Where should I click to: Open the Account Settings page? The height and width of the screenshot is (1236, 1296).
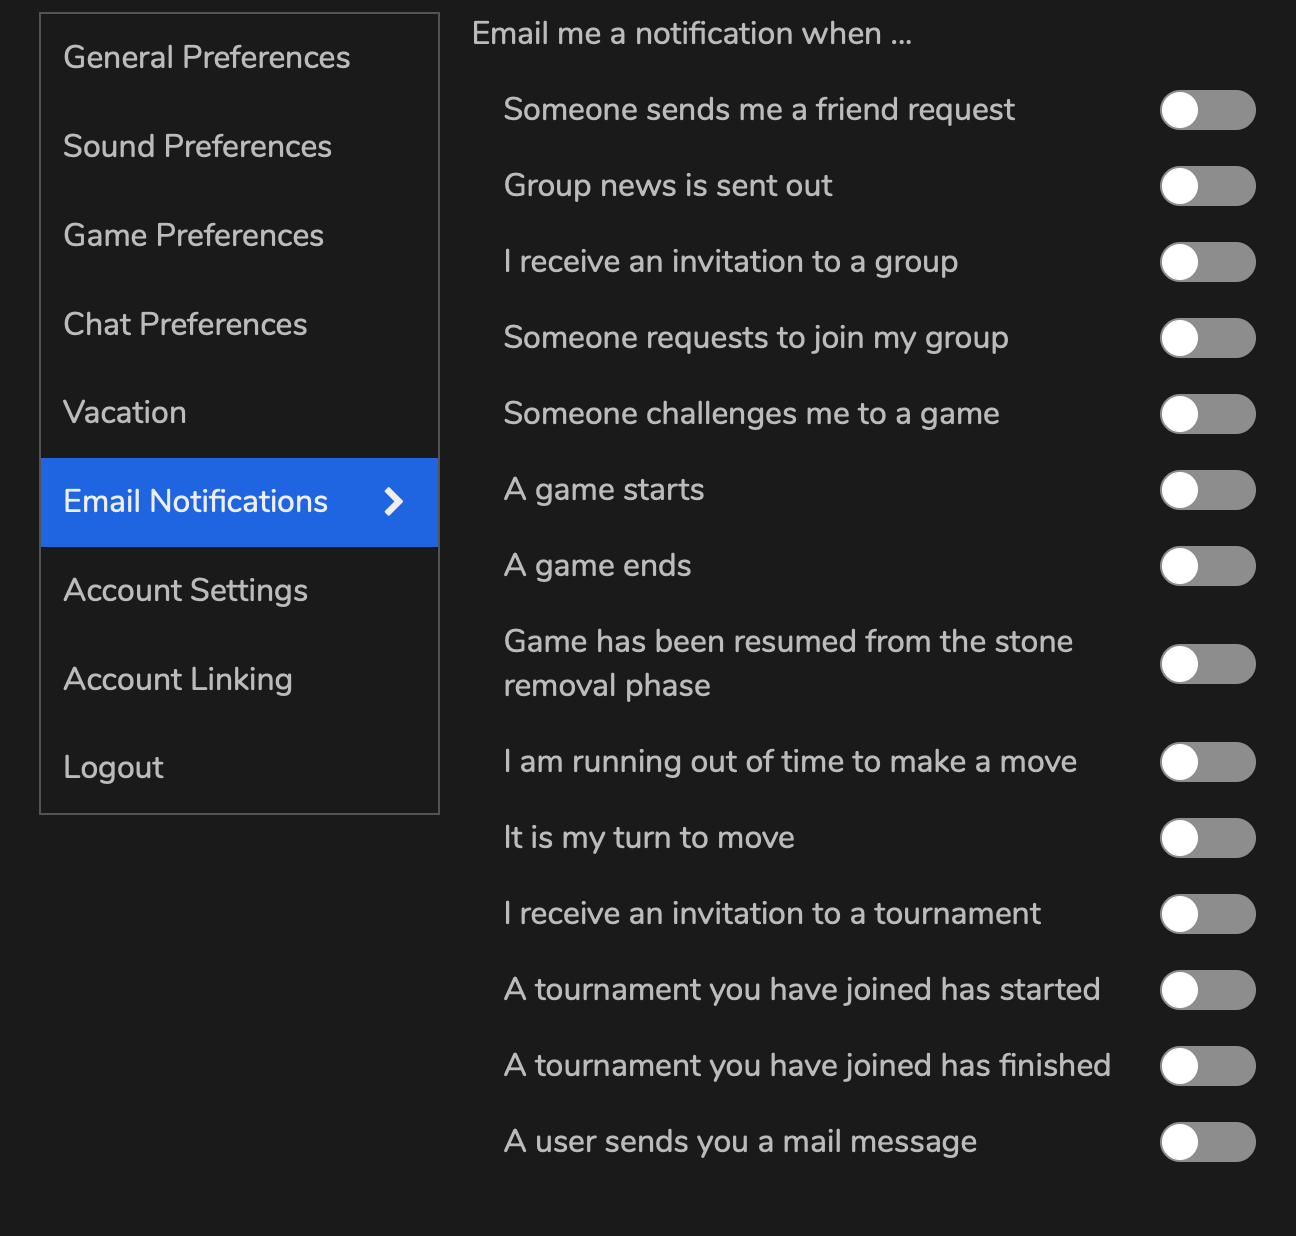pos(186,591)
